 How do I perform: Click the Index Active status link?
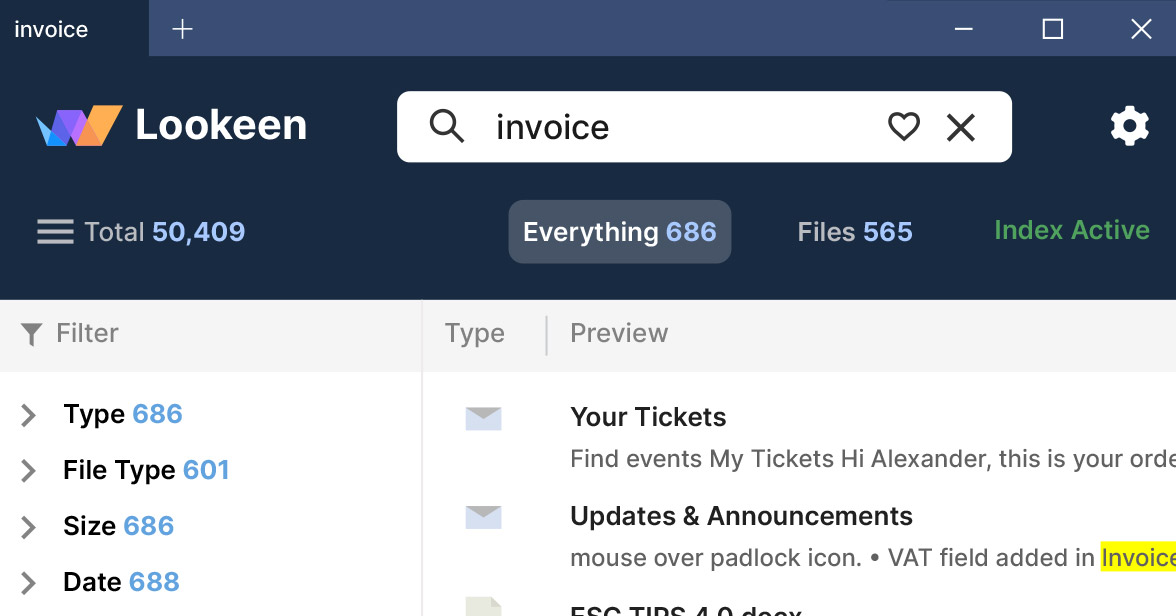point(1071,230)
